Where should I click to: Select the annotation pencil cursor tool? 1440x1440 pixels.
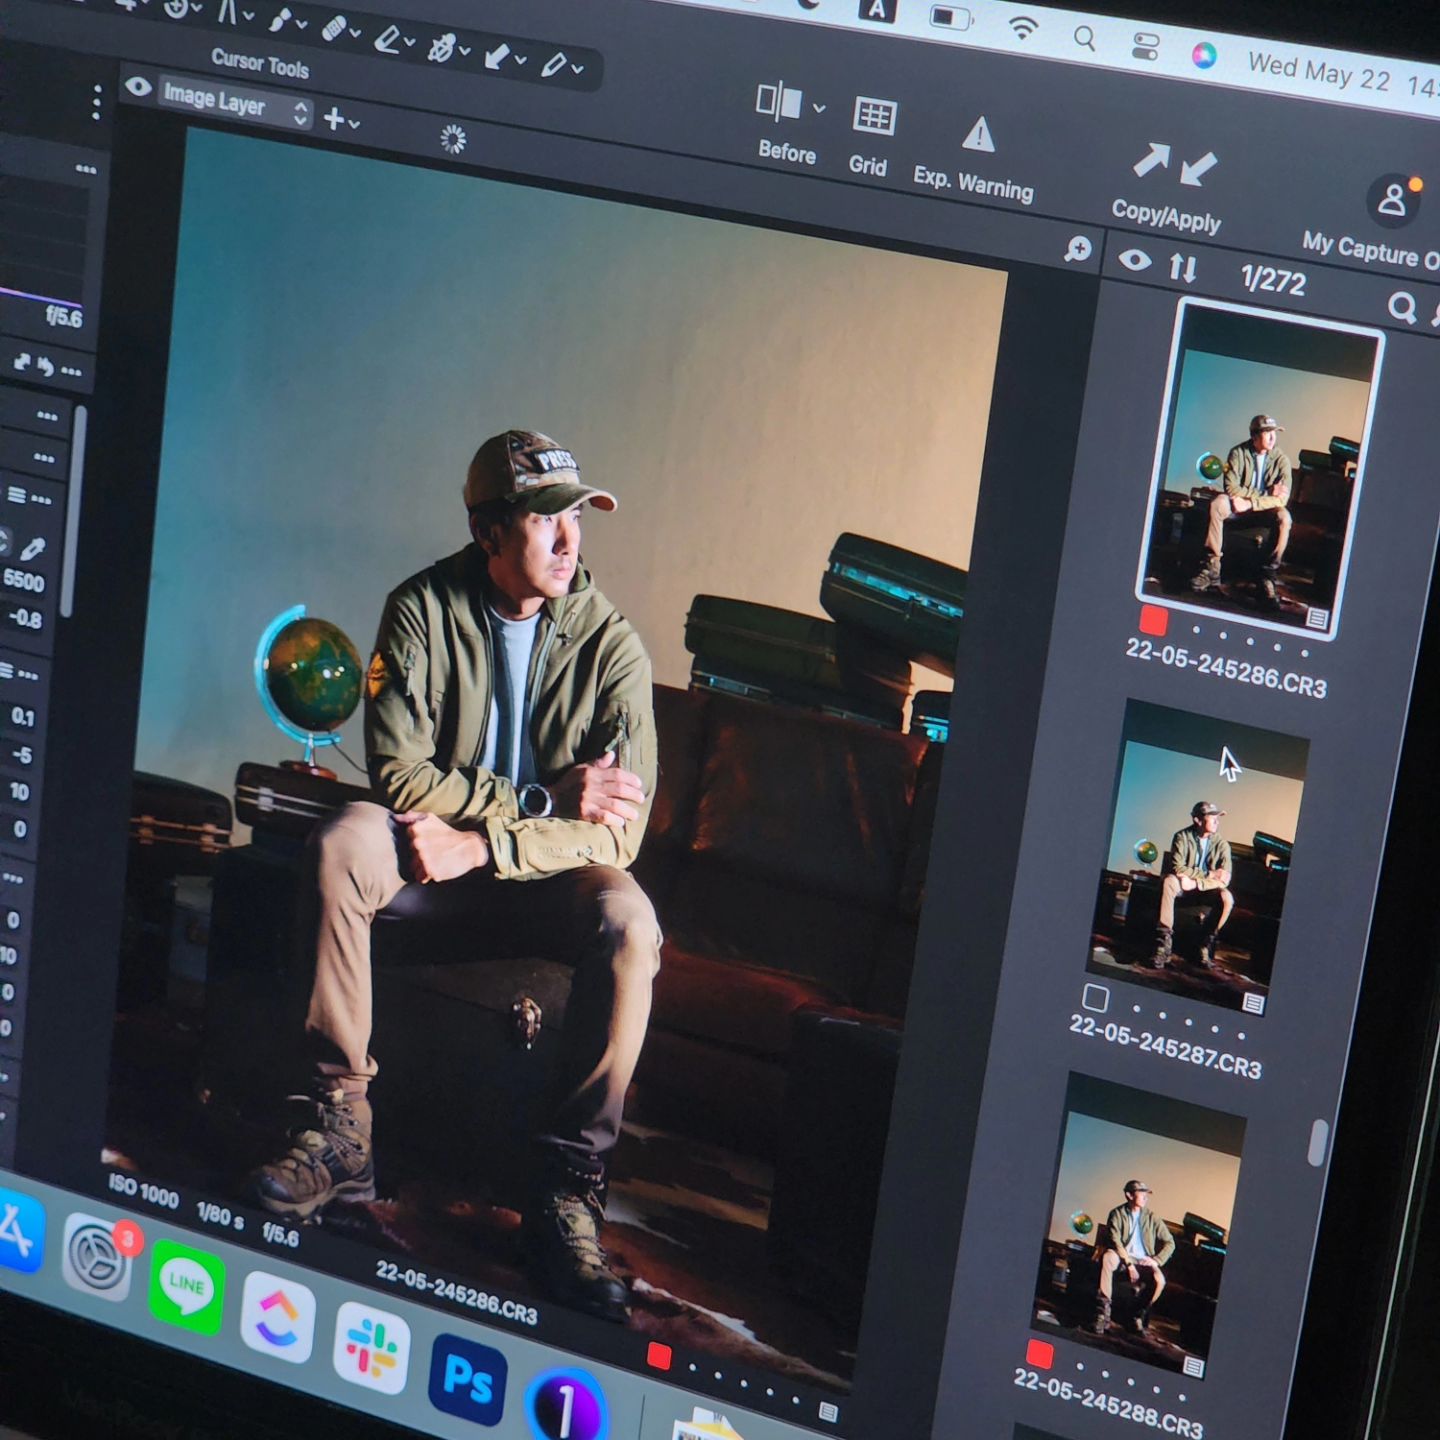pyautogui.click(x=553, y=64)
